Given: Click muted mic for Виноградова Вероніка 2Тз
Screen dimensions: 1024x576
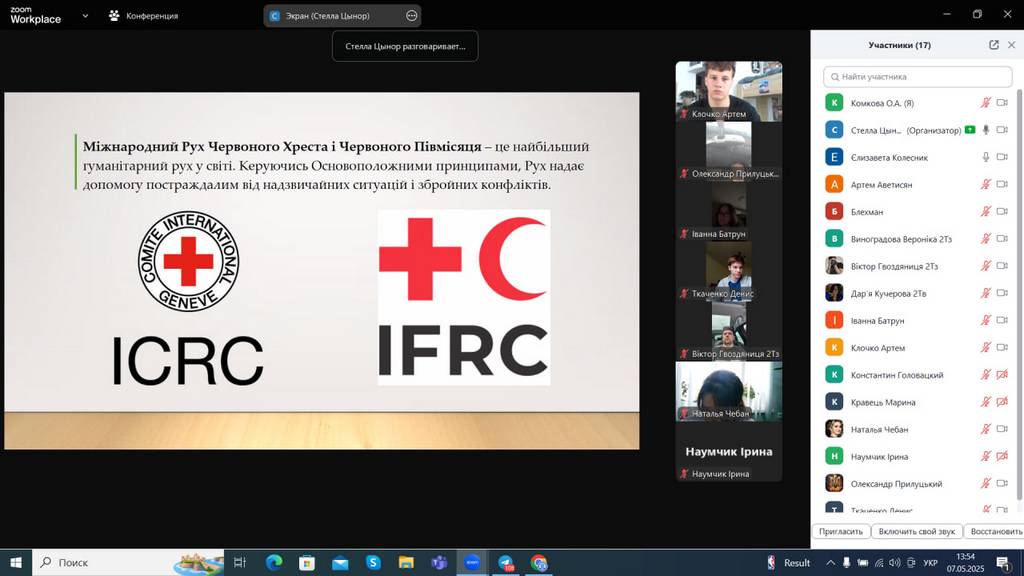Looking at the screenshot, I should [985, 239].
